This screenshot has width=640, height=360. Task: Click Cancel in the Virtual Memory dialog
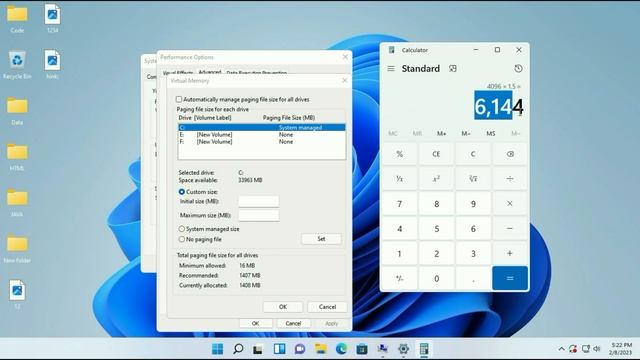(x=327, y=307)
